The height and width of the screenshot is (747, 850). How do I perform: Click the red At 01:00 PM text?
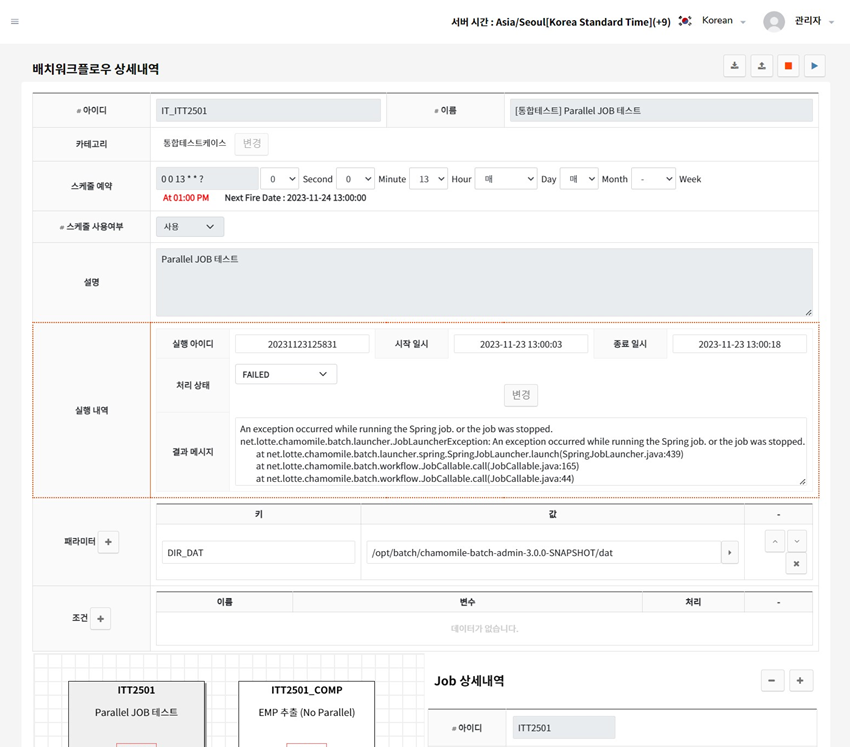pos(186,198)
